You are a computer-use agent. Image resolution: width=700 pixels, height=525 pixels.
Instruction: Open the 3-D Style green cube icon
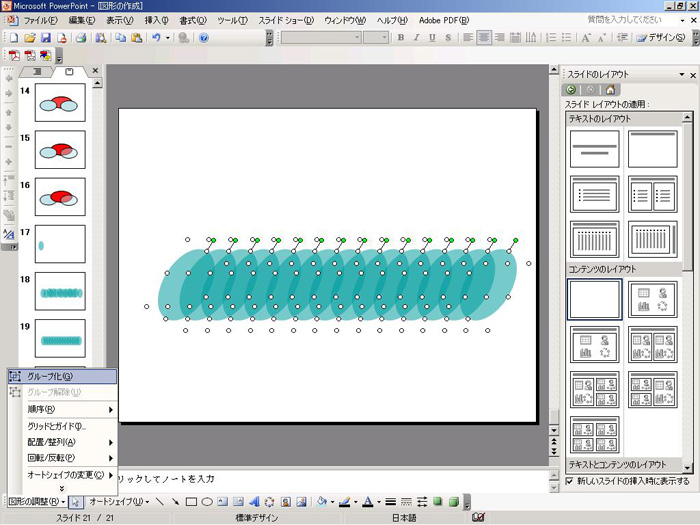pyautogui.click(x=454, y=502)
